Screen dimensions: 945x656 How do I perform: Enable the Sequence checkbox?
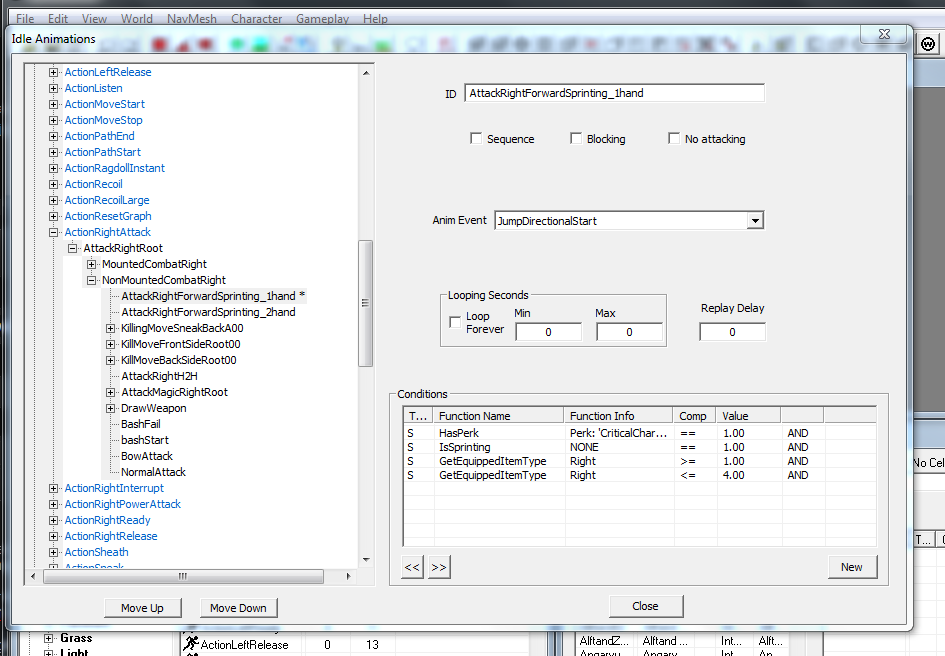point(476,139)
